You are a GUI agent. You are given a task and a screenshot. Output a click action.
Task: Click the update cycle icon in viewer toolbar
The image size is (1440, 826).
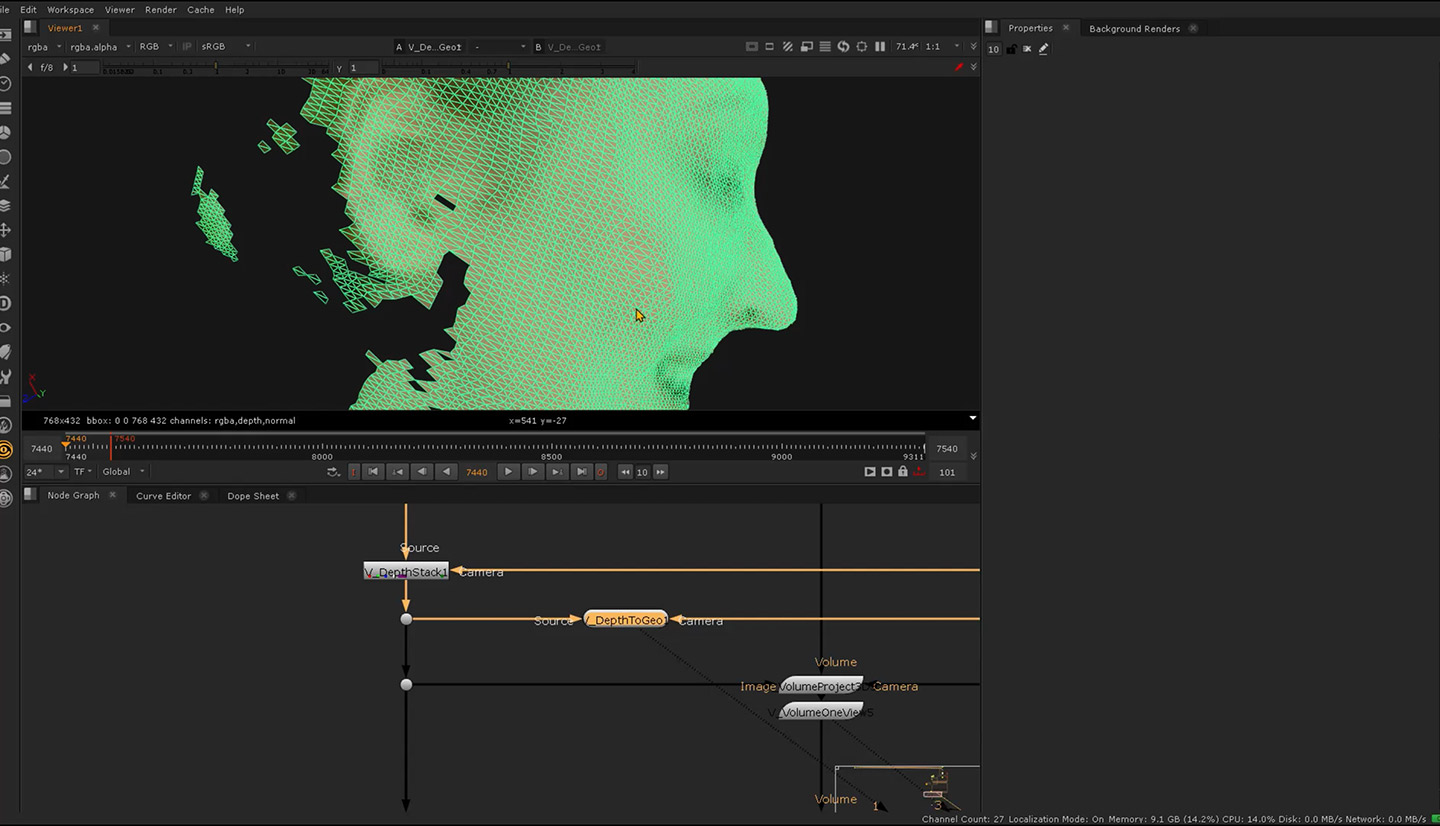point(843,46)
